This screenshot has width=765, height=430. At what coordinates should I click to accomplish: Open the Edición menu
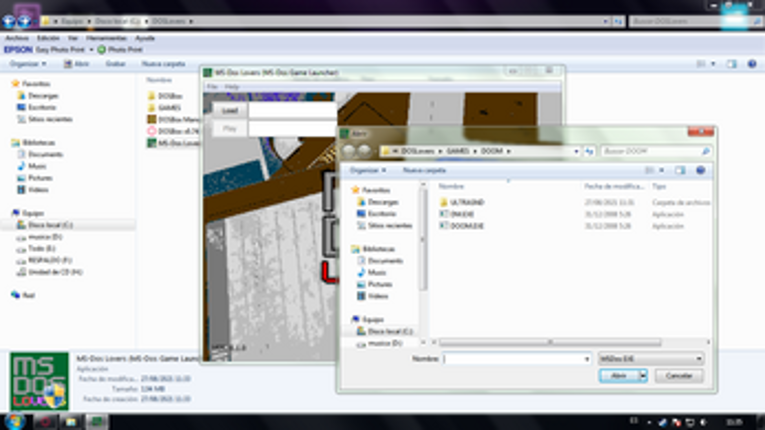point(48,38)
